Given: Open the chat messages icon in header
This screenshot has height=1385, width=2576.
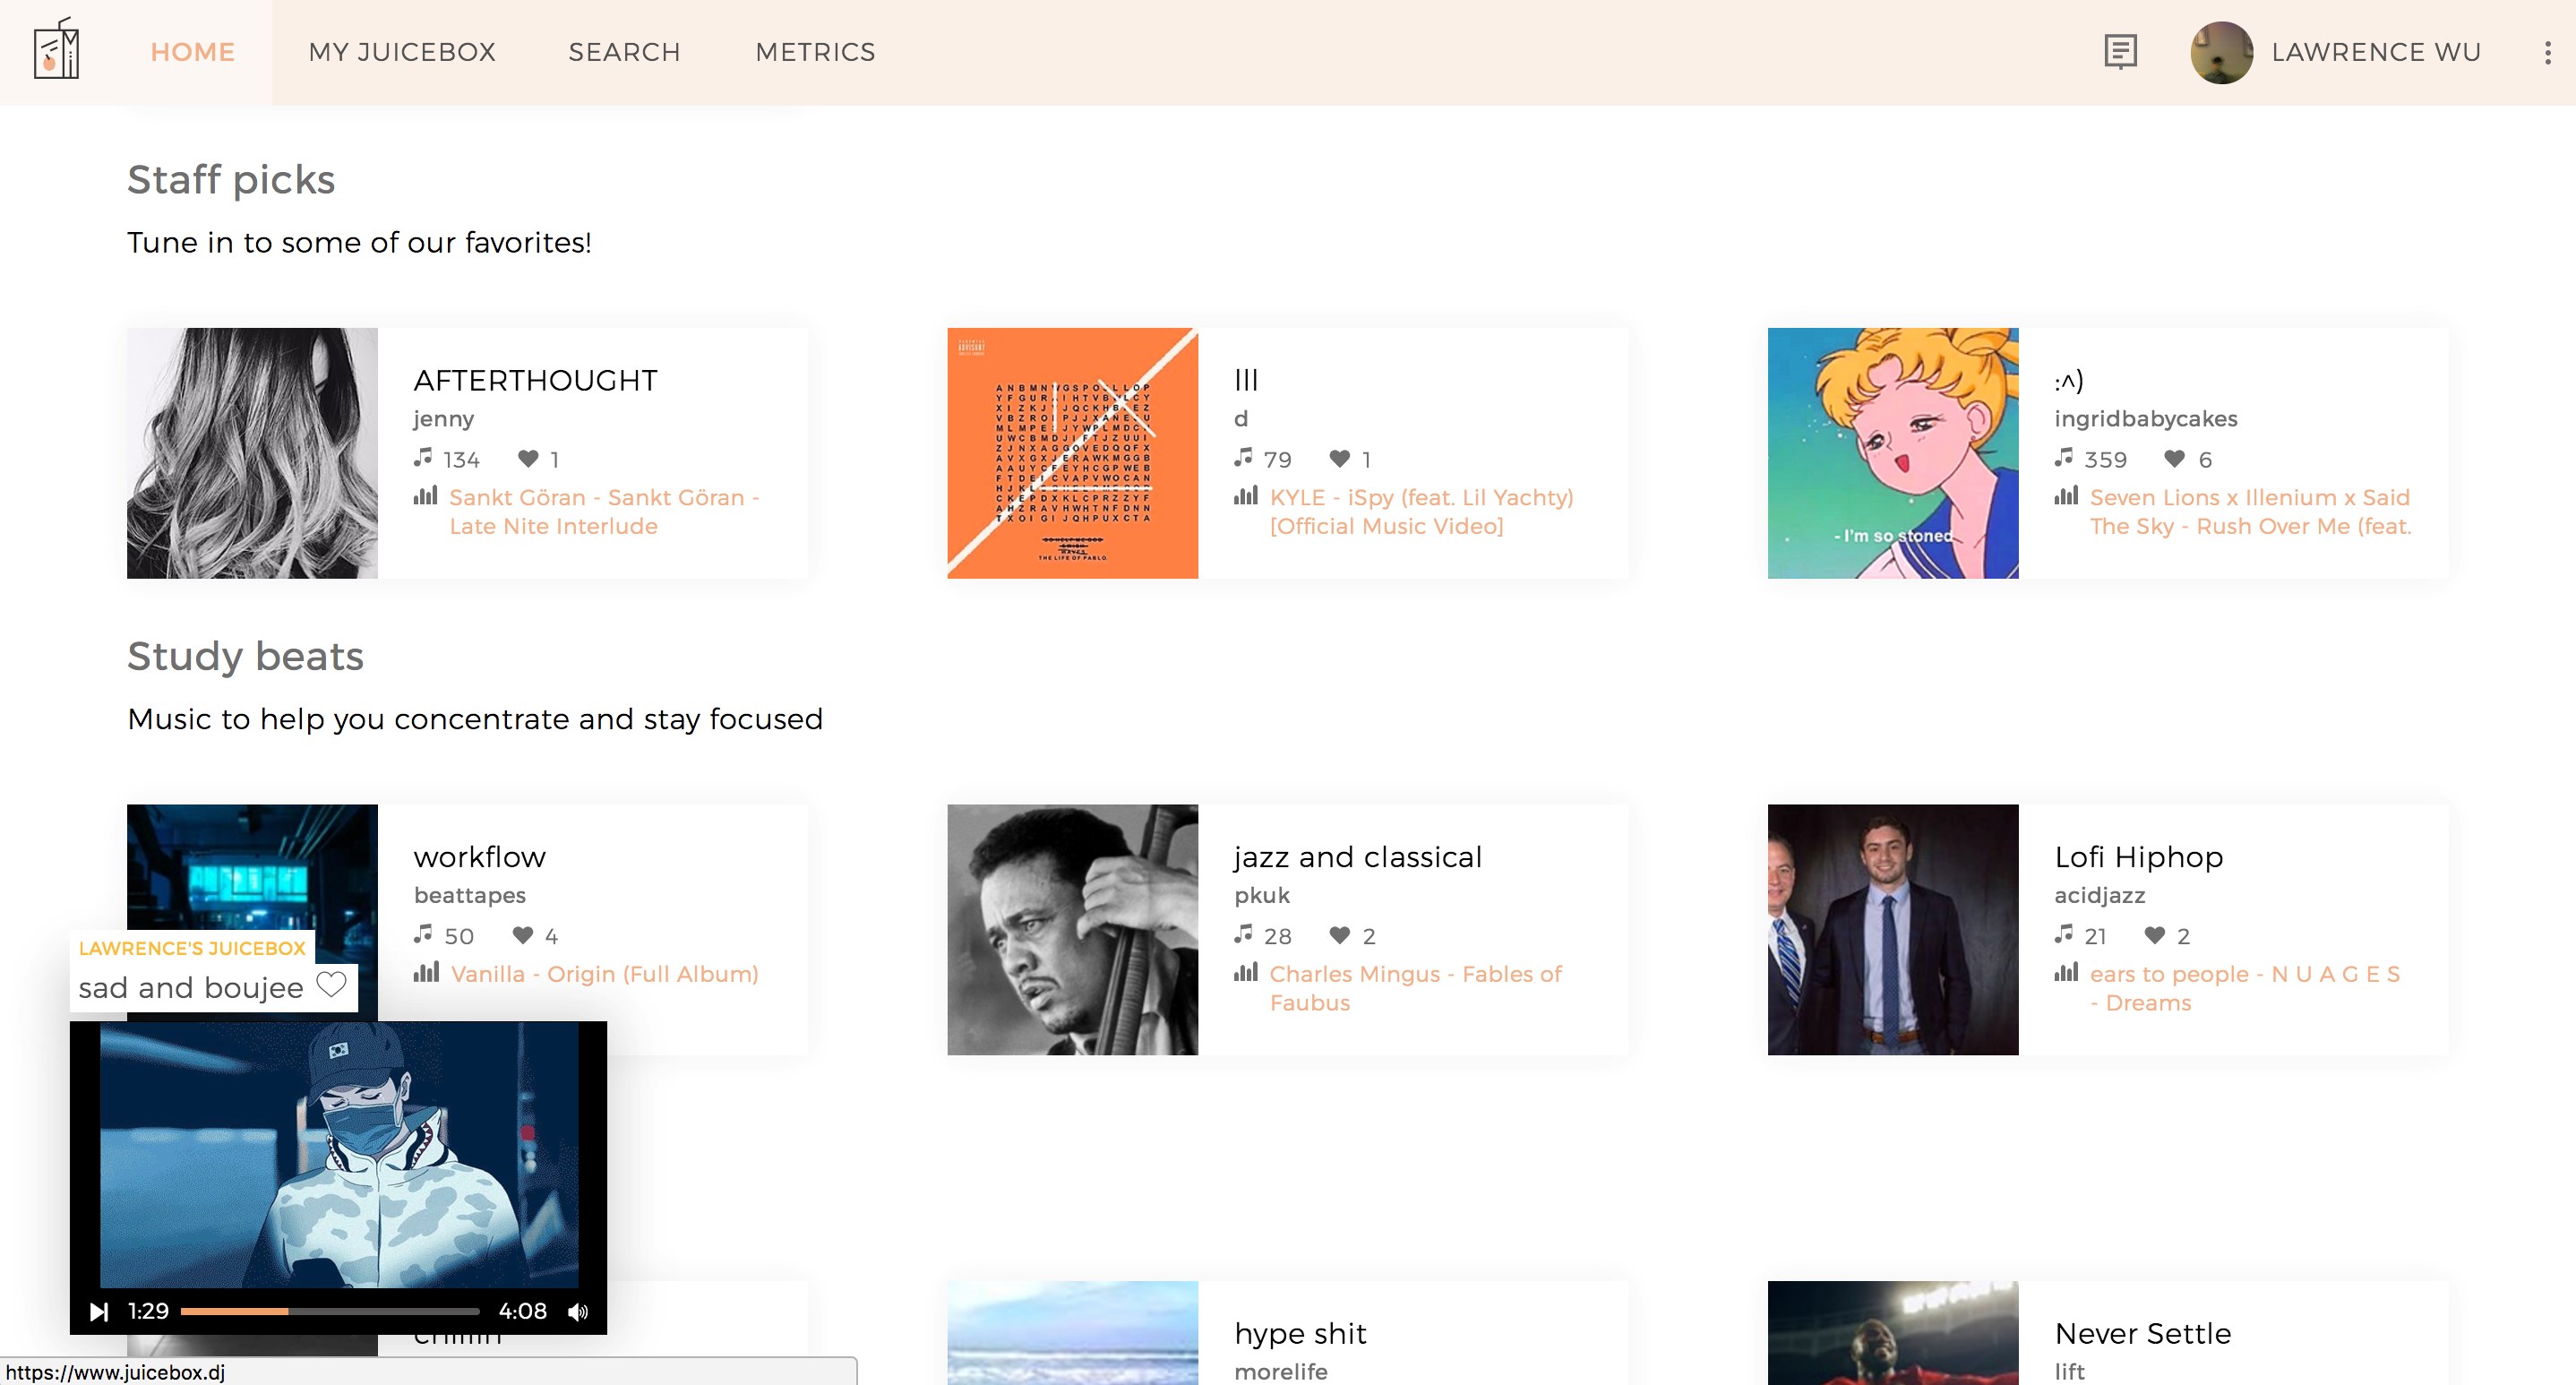Looking at the screenshot, I should coord(2120,51).
